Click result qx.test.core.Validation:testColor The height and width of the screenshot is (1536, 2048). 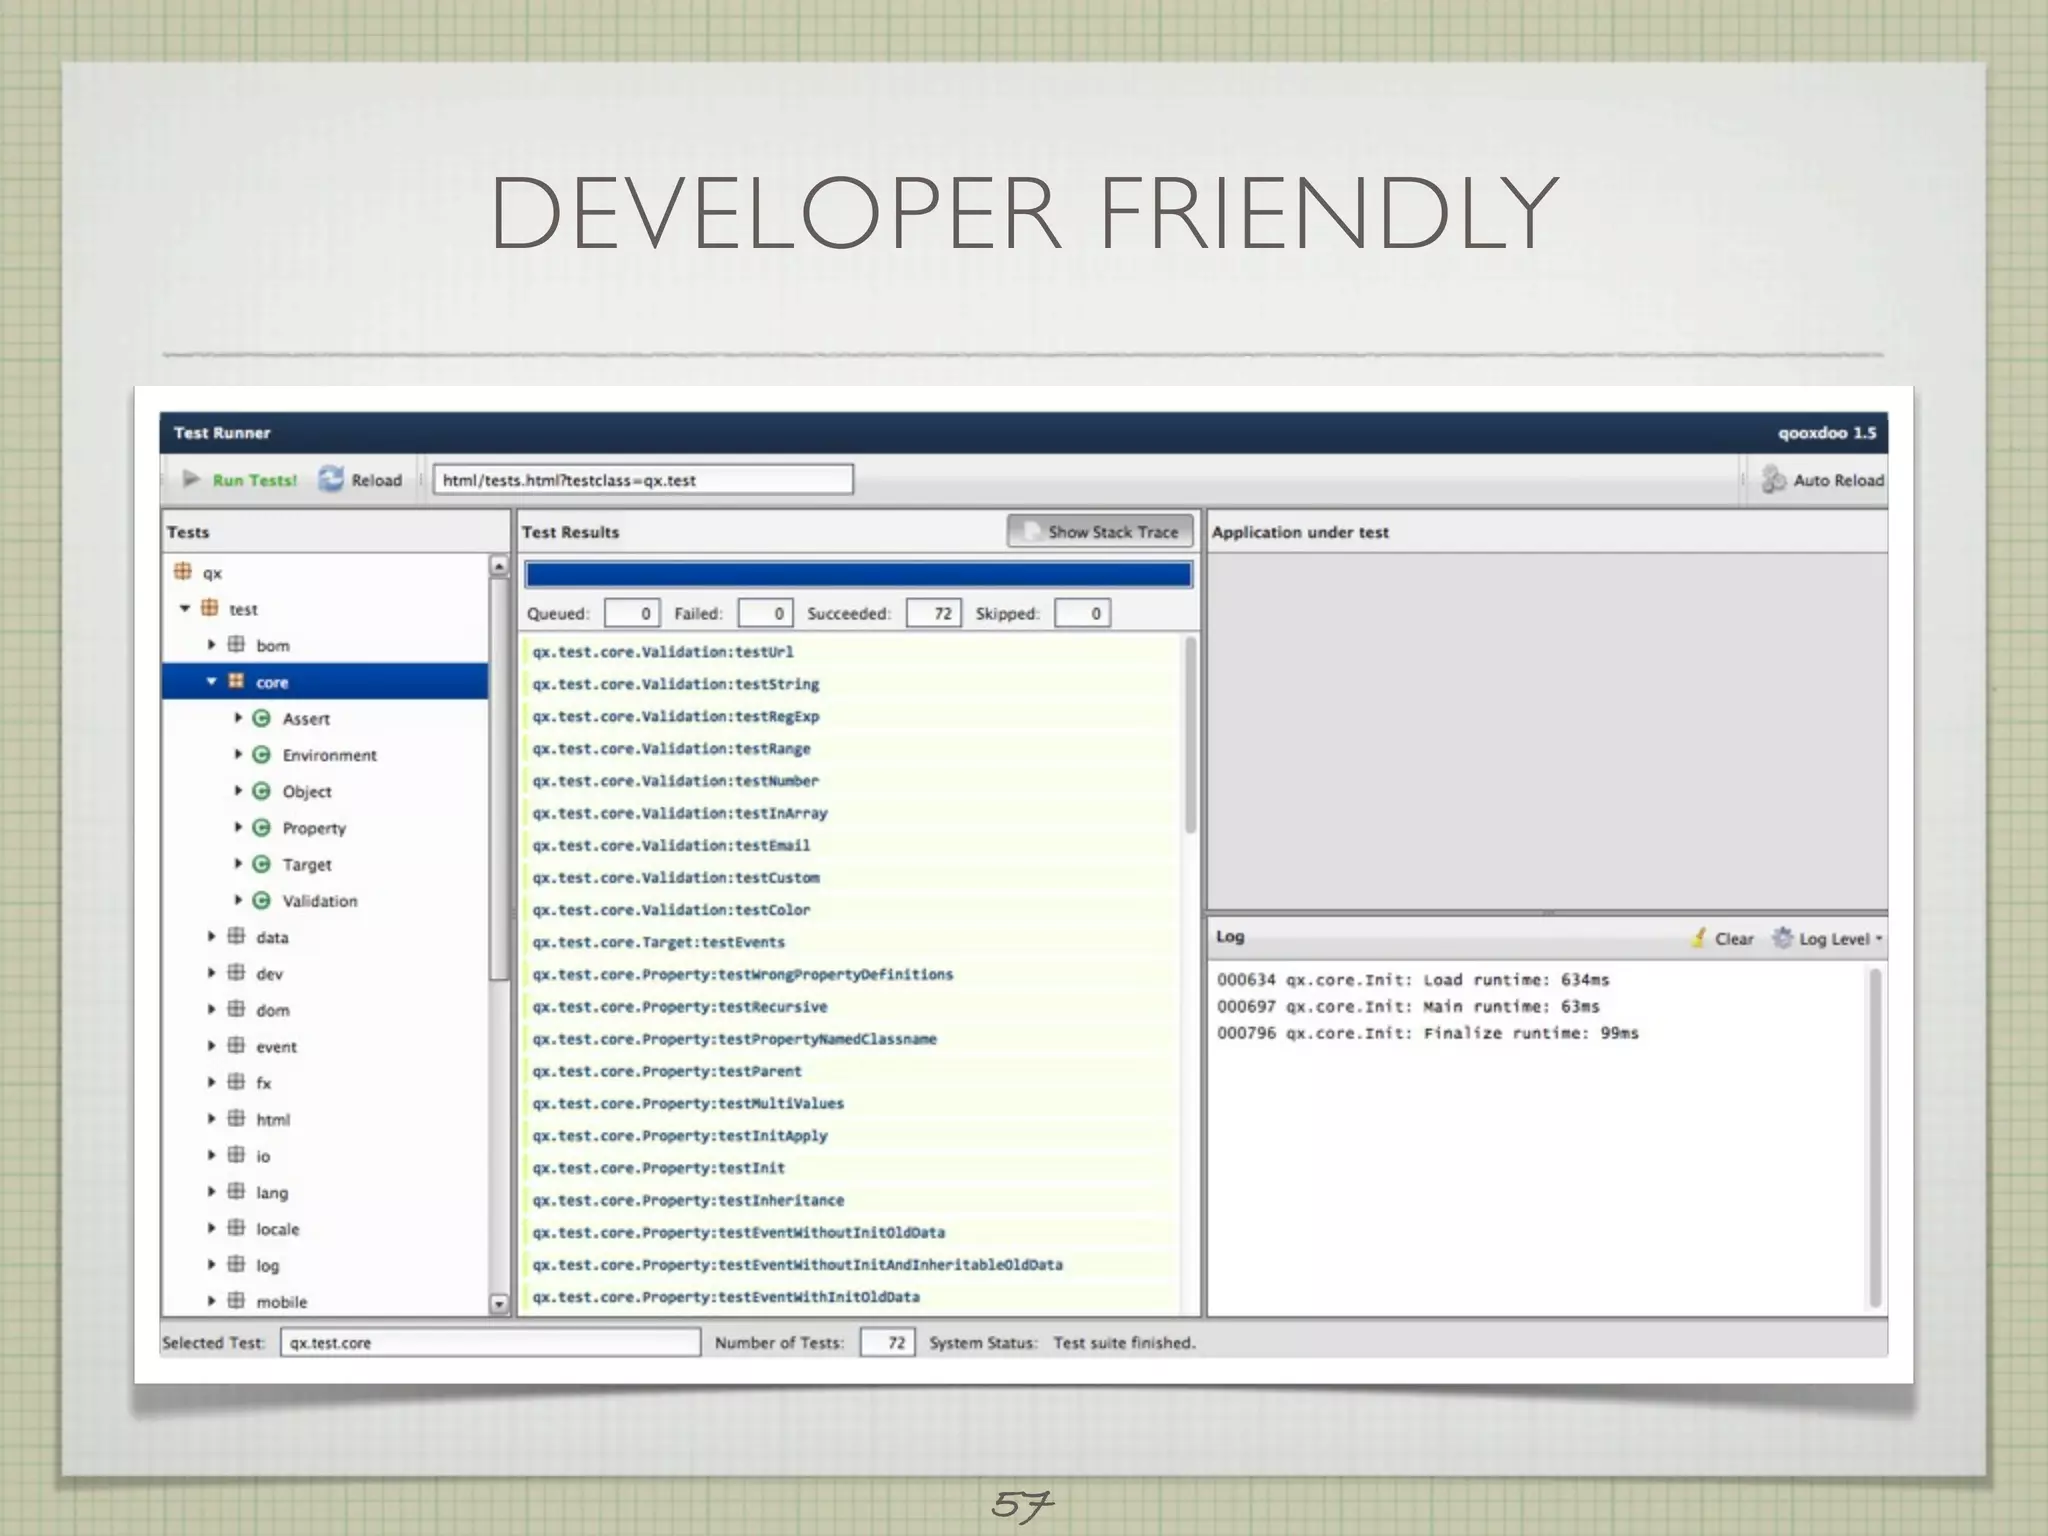click(x=671, y=910)
